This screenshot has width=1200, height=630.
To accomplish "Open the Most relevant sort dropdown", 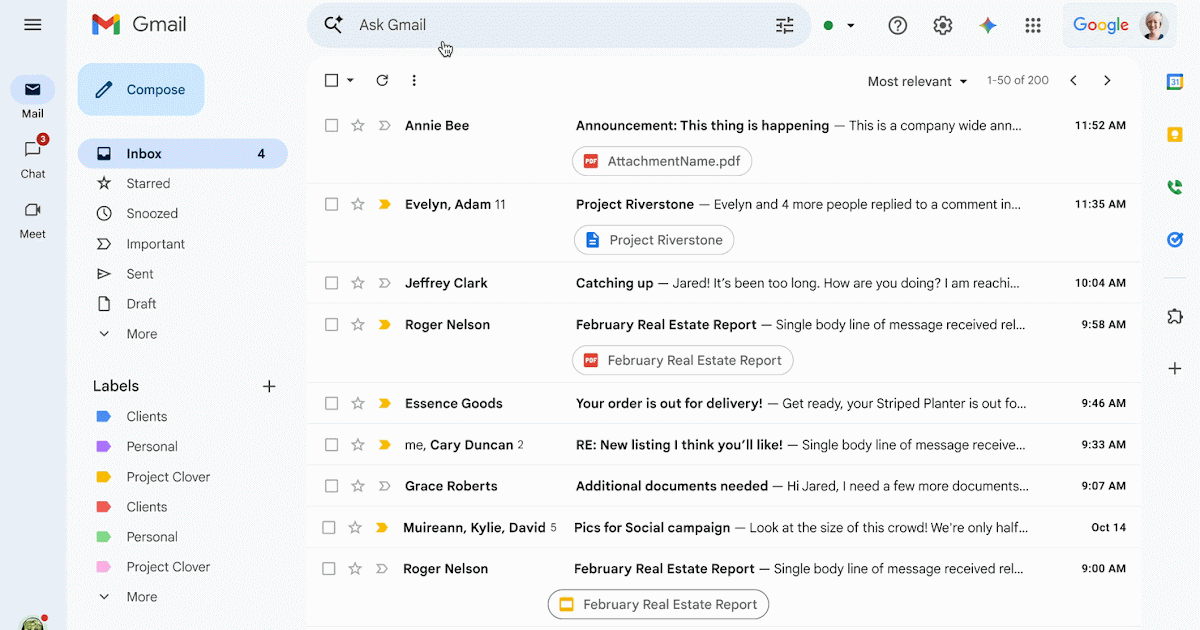I will point(917,82).
